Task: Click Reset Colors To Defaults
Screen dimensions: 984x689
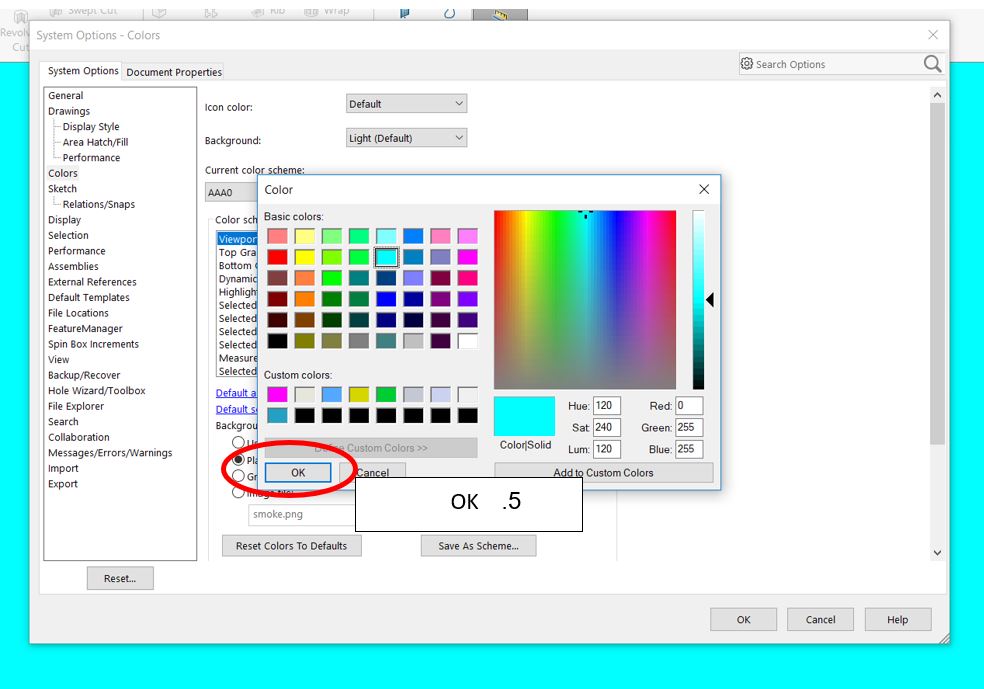Action: pyautogui.click(x=291, y=546)
